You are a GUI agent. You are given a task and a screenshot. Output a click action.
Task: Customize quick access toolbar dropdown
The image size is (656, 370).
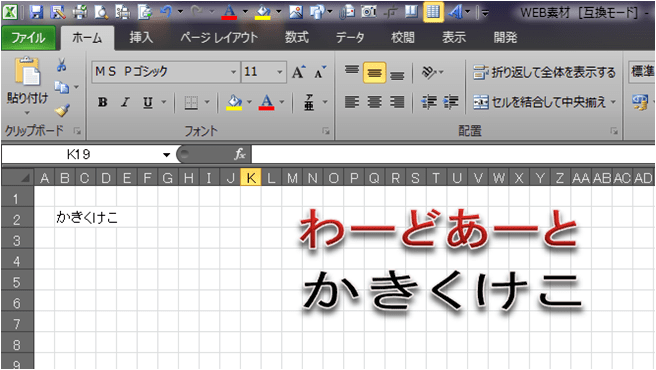[485, 13]
